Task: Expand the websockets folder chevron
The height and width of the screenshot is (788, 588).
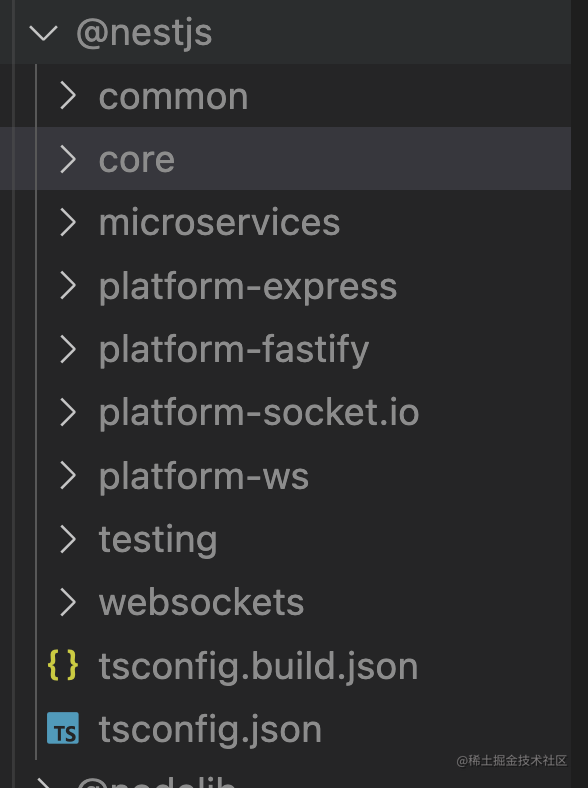Action: 68,602
